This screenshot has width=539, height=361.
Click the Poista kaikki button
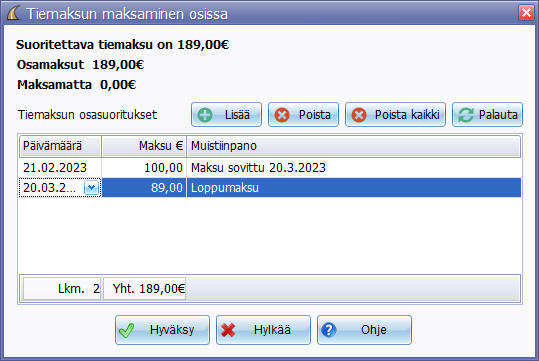[x=395, y=114]
